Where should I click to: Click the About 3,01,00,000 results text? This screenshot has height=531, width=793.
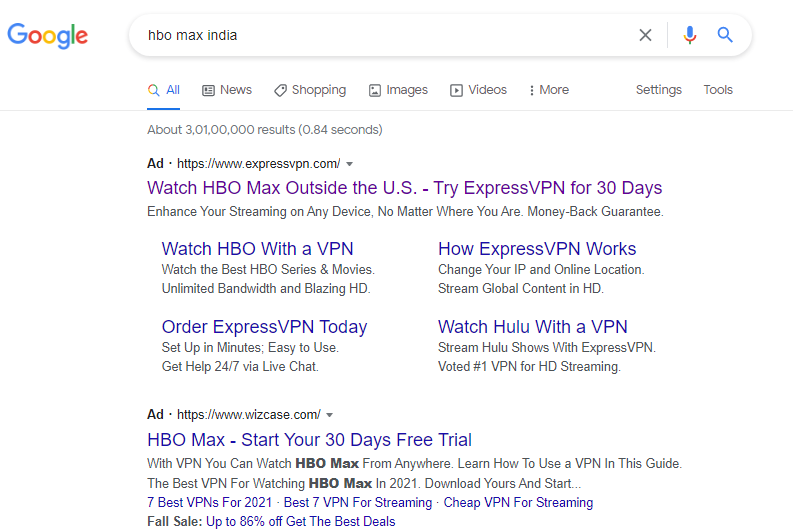click(x=265, y=130)
